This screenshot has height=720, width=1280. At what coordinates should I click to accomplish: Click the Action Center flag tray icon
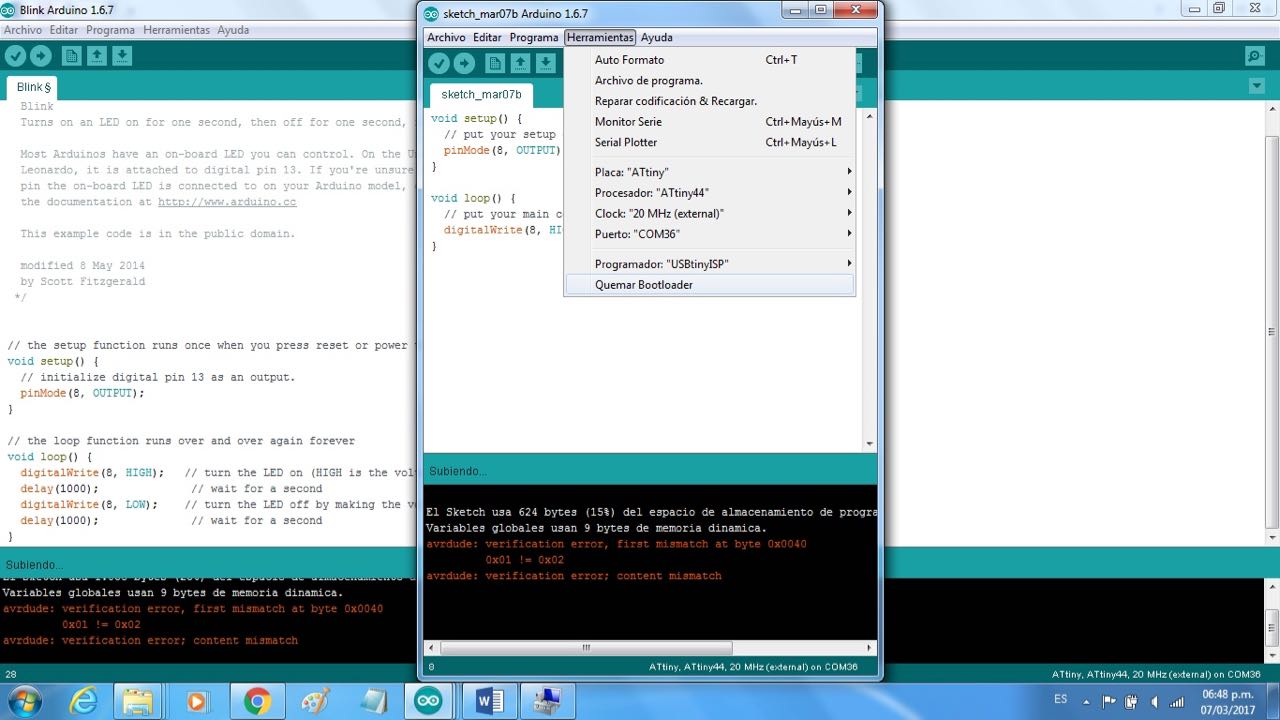coord(1109,701)
